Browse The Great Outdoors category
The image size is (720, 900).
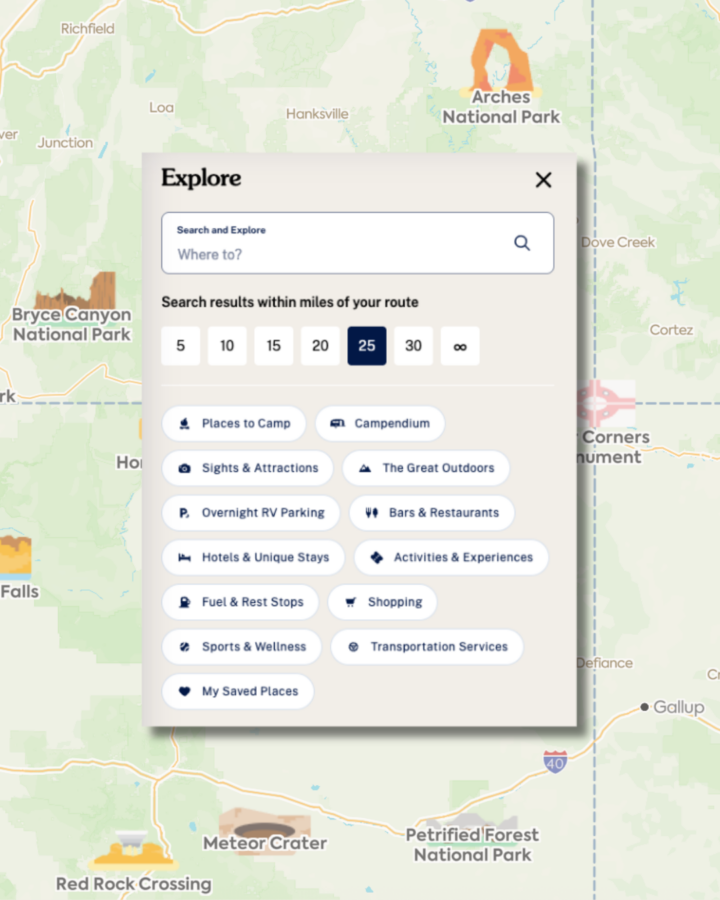coord(425,468)
